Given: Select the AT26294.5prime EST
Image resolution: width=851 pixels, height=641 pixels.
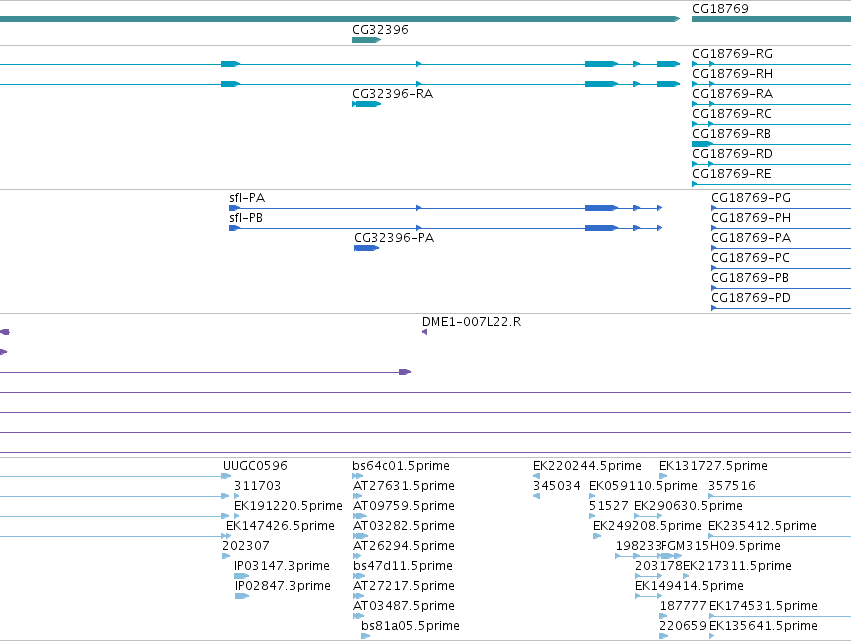Looking at the screenshot, I should click(x=404, y=546).
